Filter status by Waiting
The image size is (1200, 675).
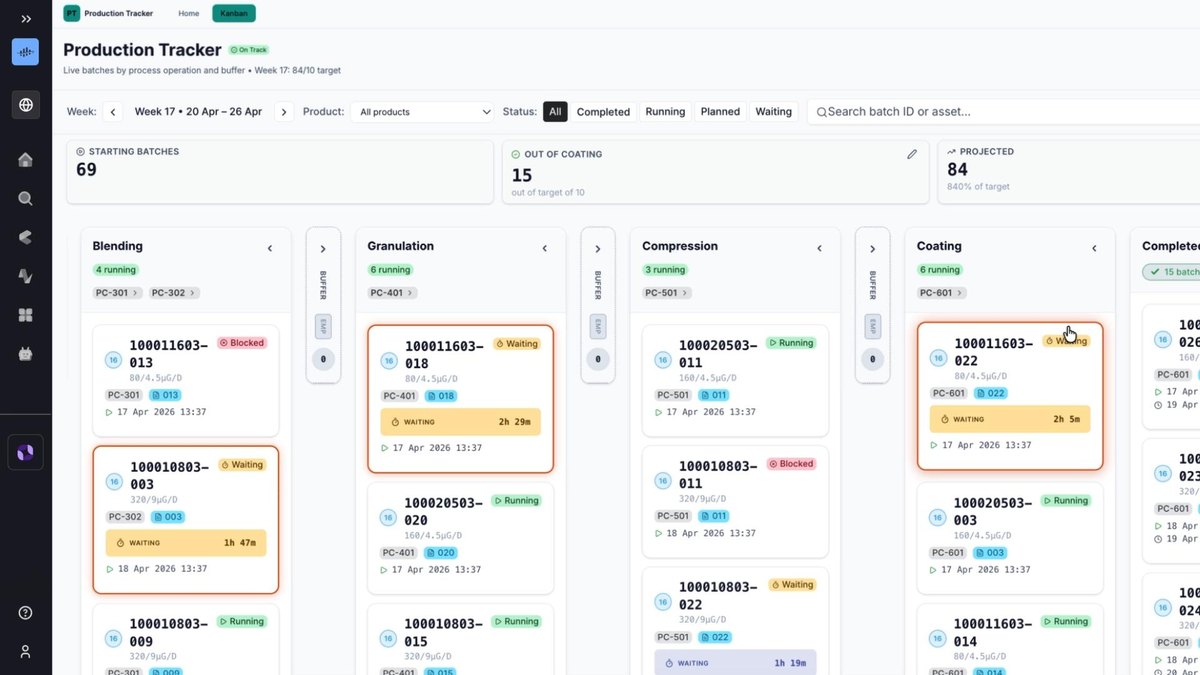click(x=773, y=112)
